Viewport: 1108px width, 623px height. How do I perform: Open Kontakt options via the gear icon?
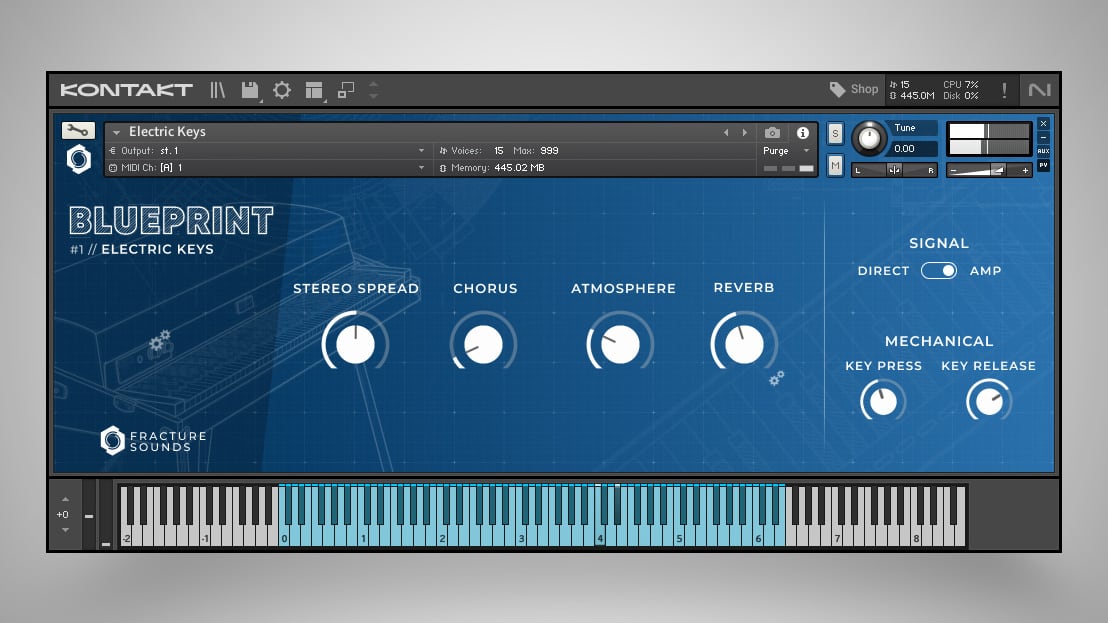click(x=281, y=89)
